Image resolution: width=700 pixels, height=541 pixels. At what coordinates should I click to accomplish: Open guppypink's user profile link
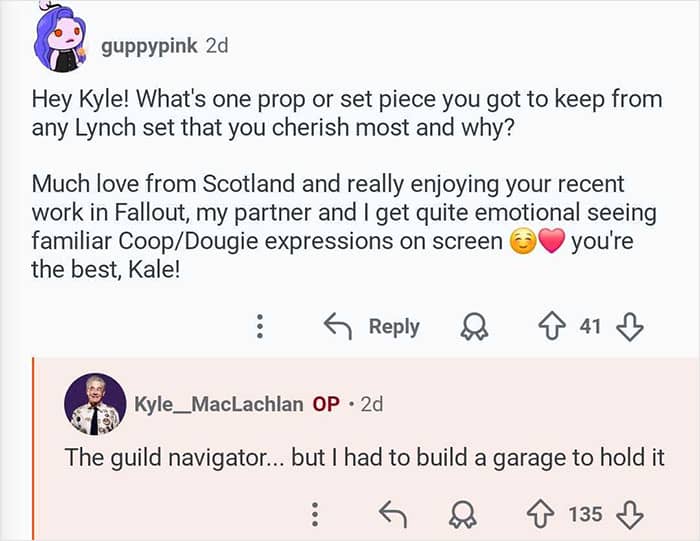tap(150, 46)
